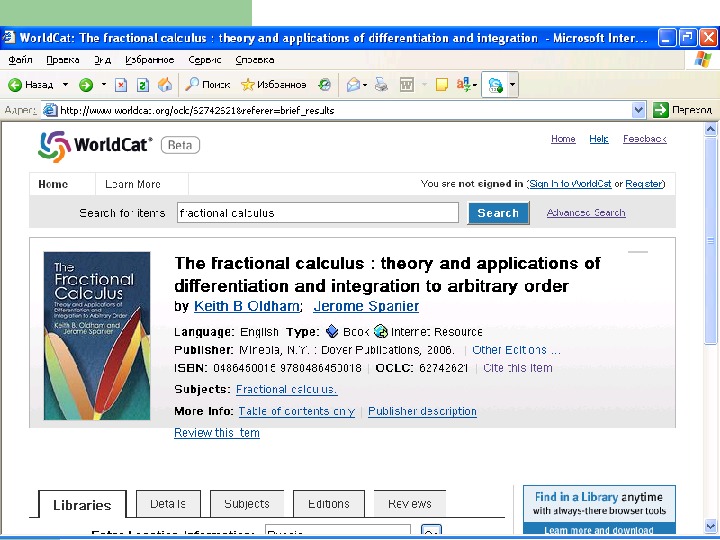Open the Сервис menu
The width and height of the screenshot is (720, 540).
pos(205,60)
